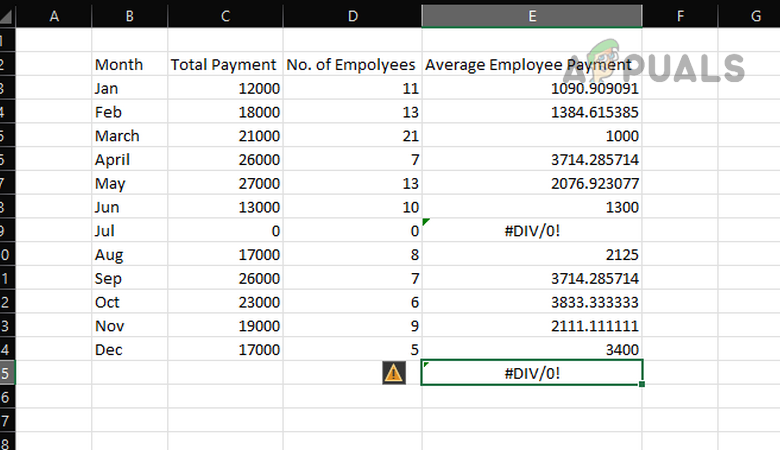Select the Dec month cell
The width and height of the screenshot is (780, 450).
[x=130, y=350]
